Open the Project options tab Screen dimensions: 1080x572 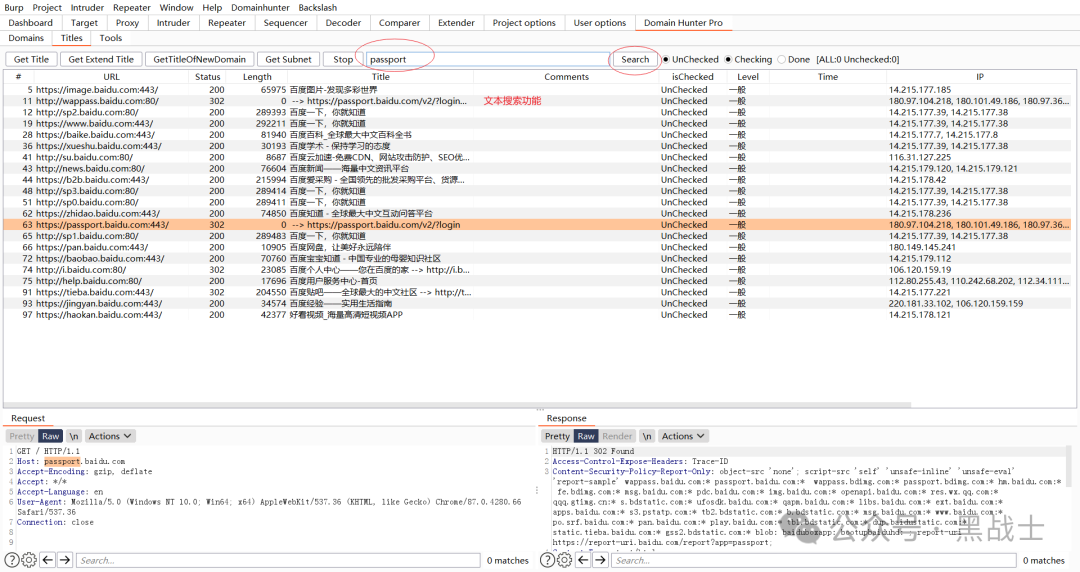click(523, 23)
